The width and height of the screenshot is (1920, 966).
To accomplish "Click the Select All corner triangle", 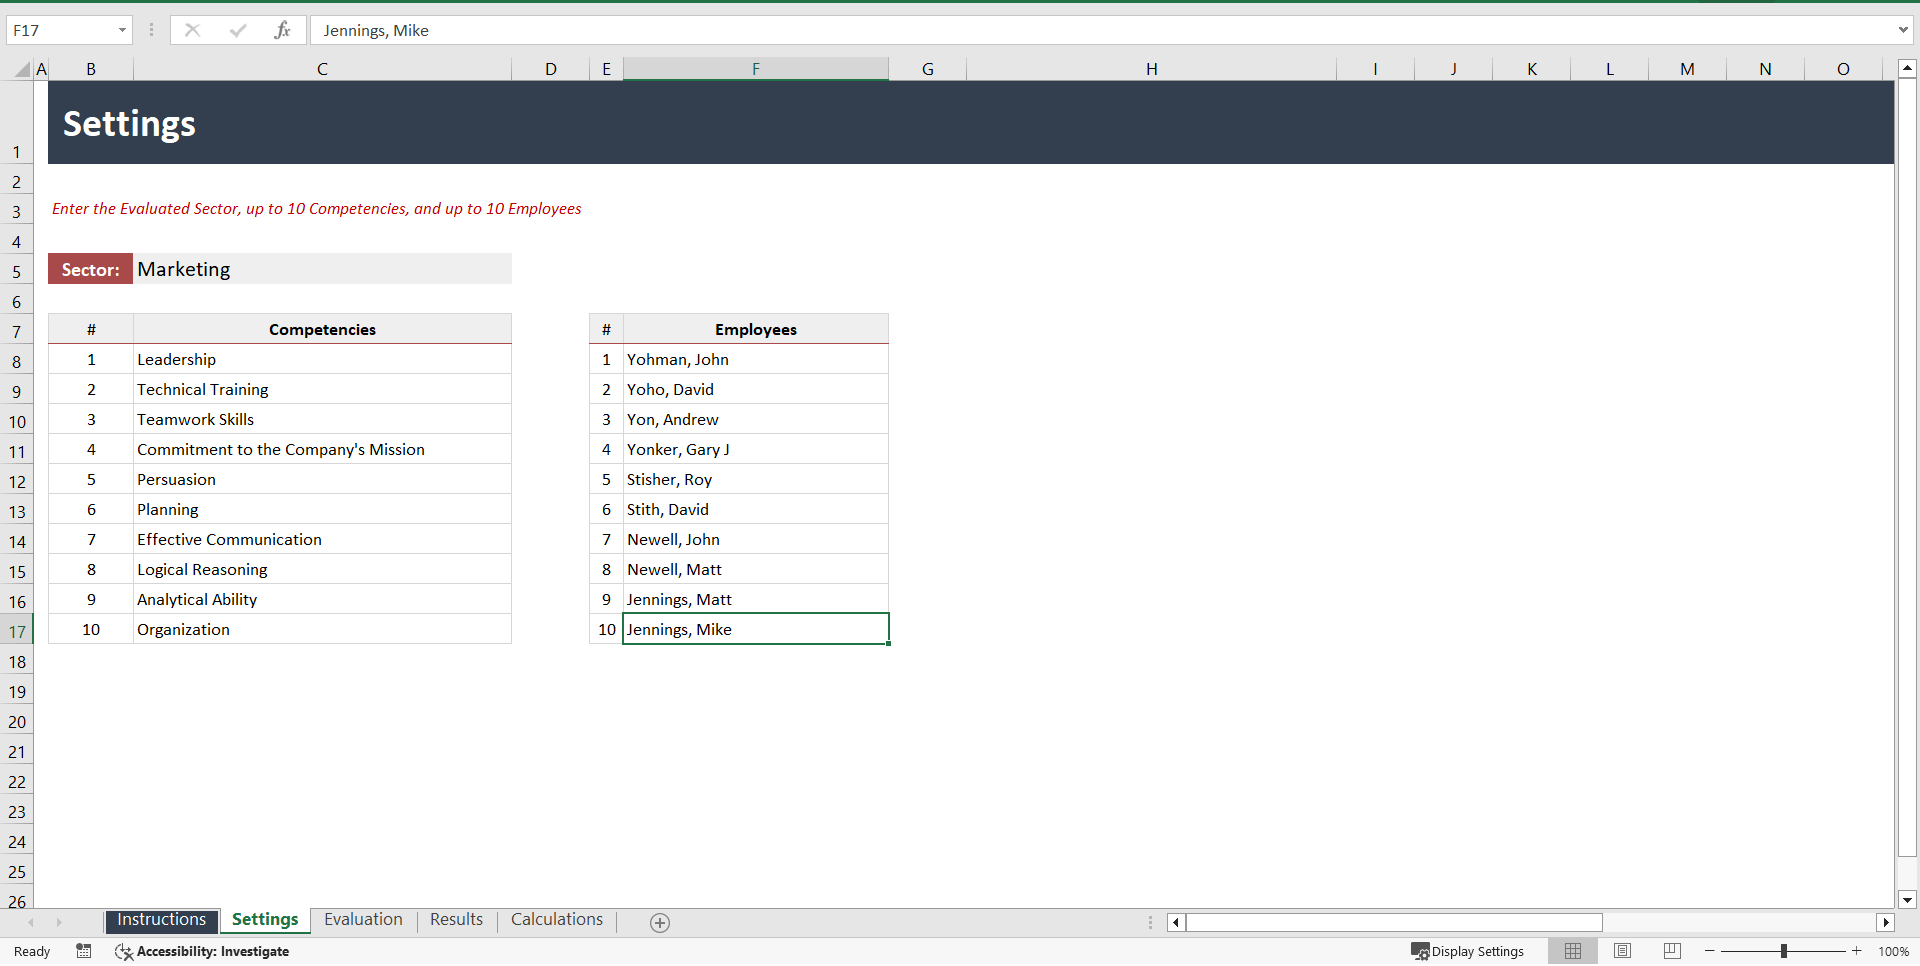I will (22, 69).
